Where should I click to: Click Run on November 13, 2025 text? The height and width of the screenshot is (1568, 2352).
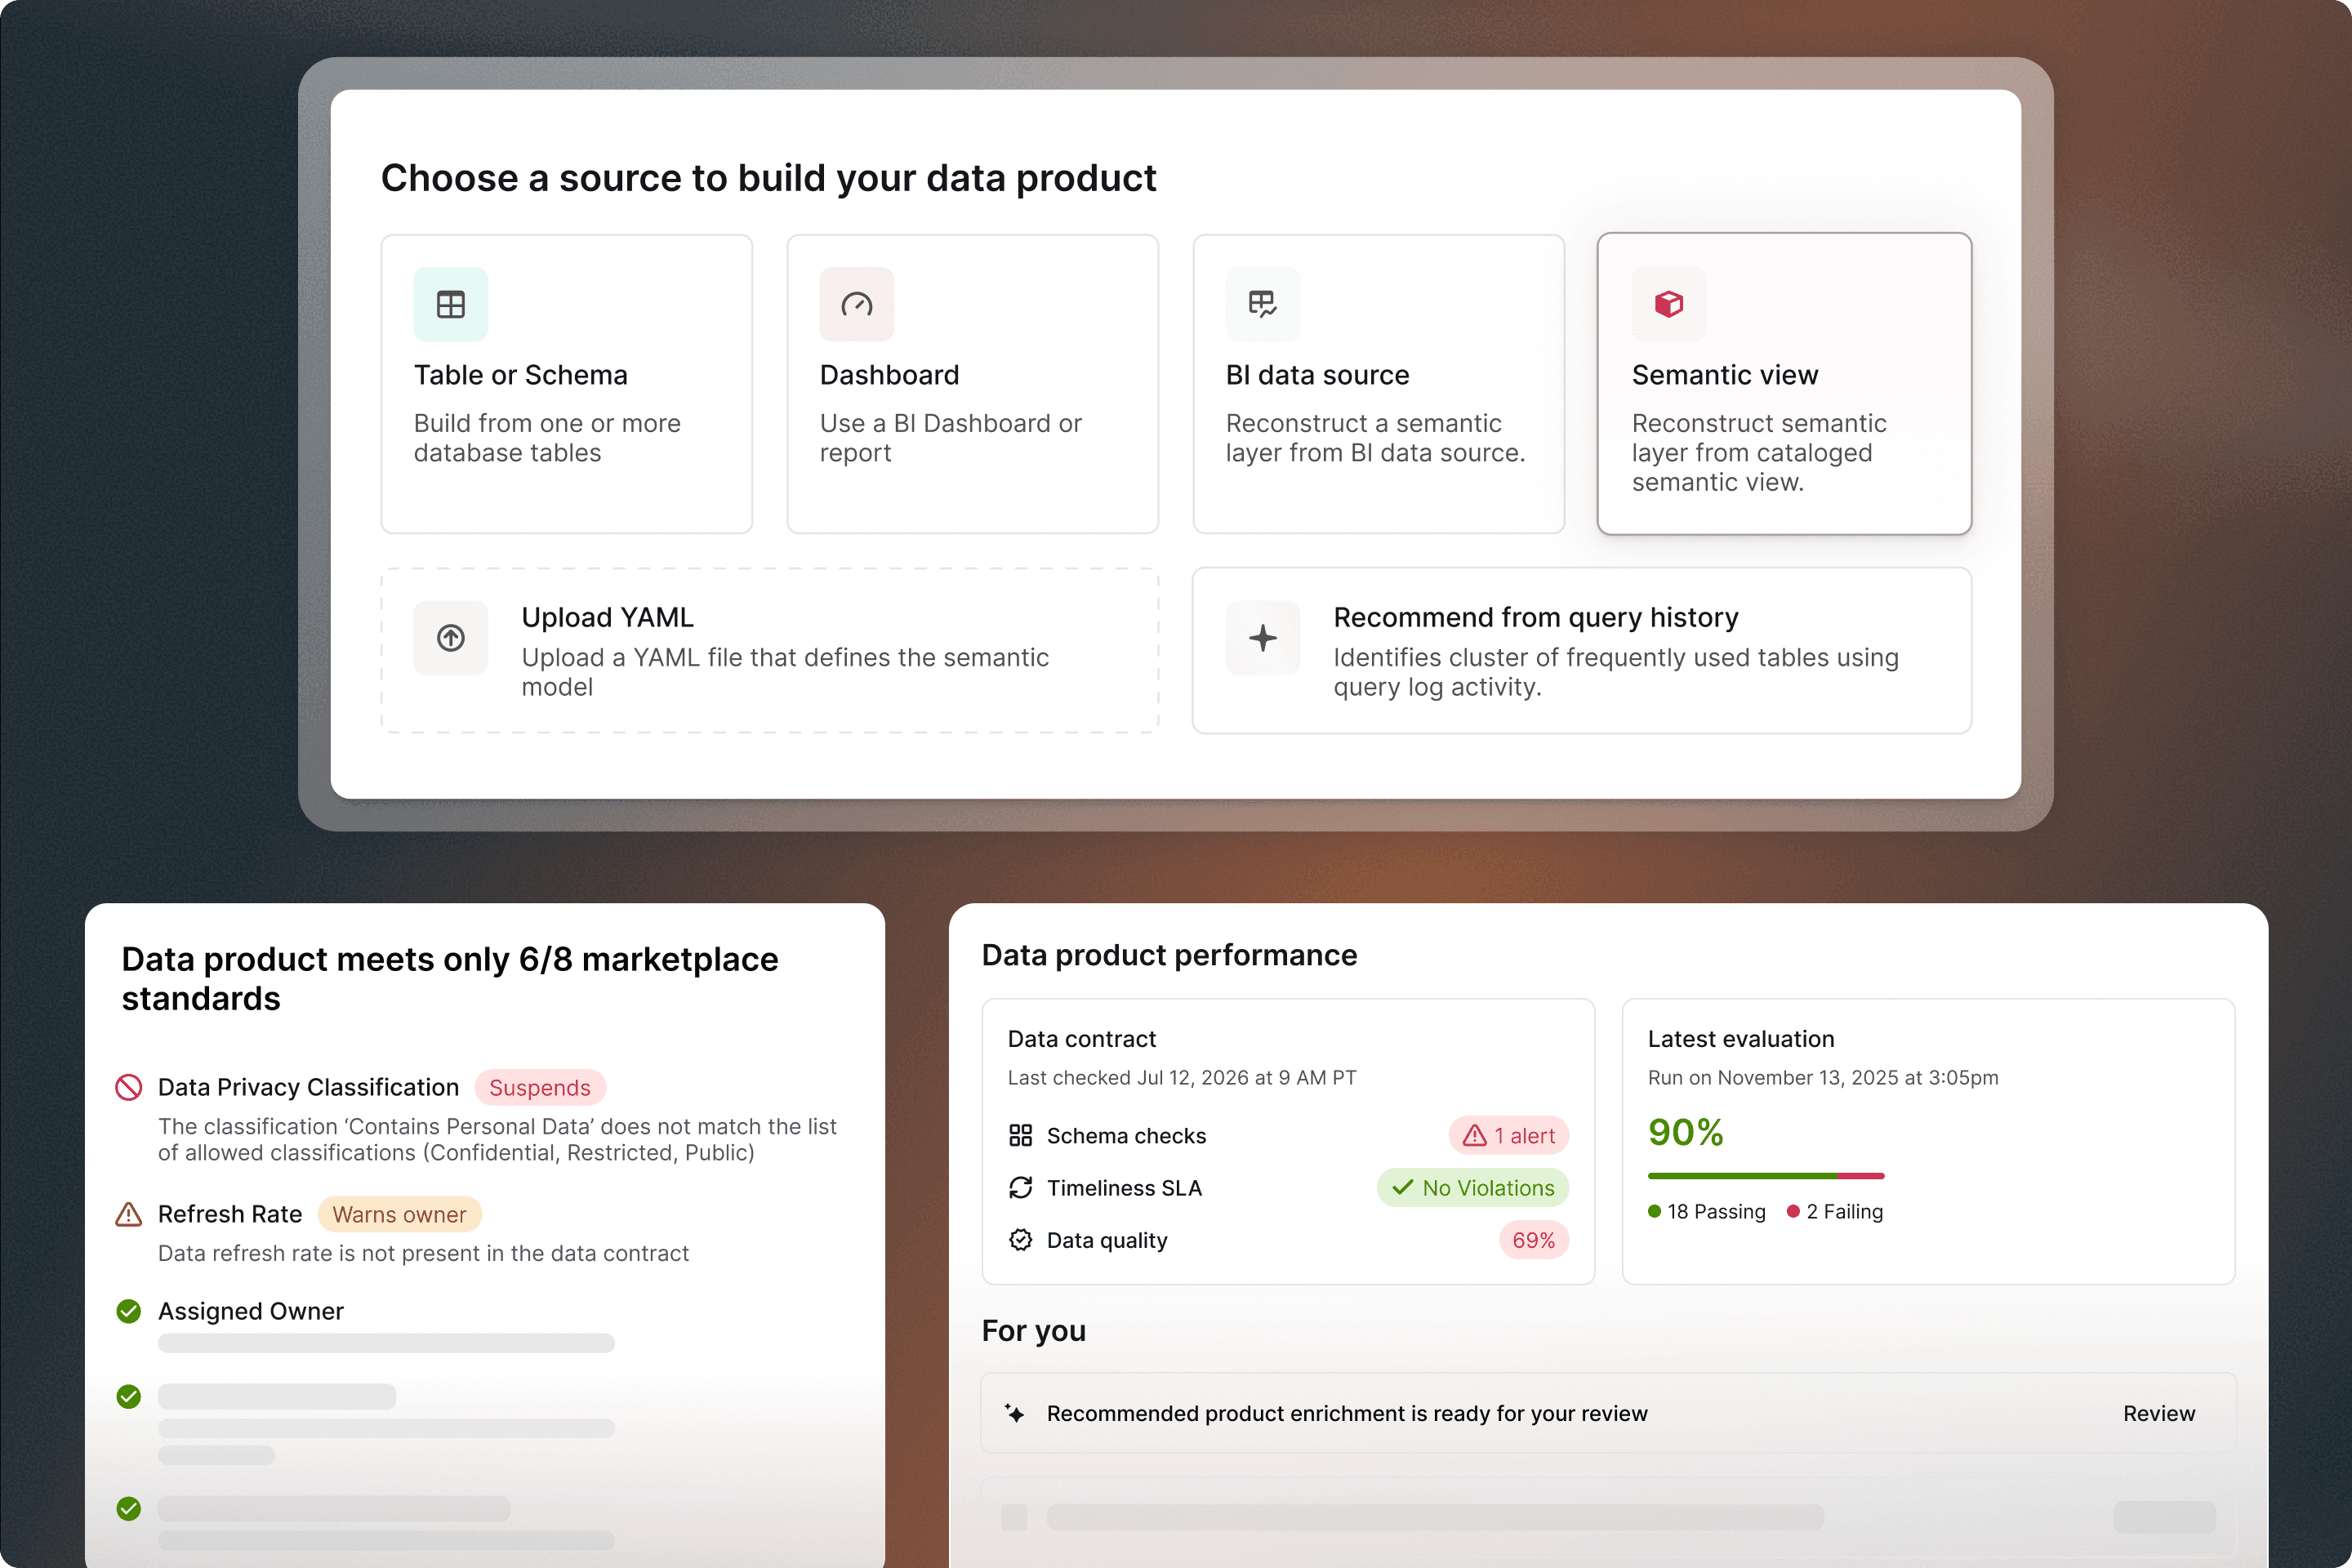1823,1077
